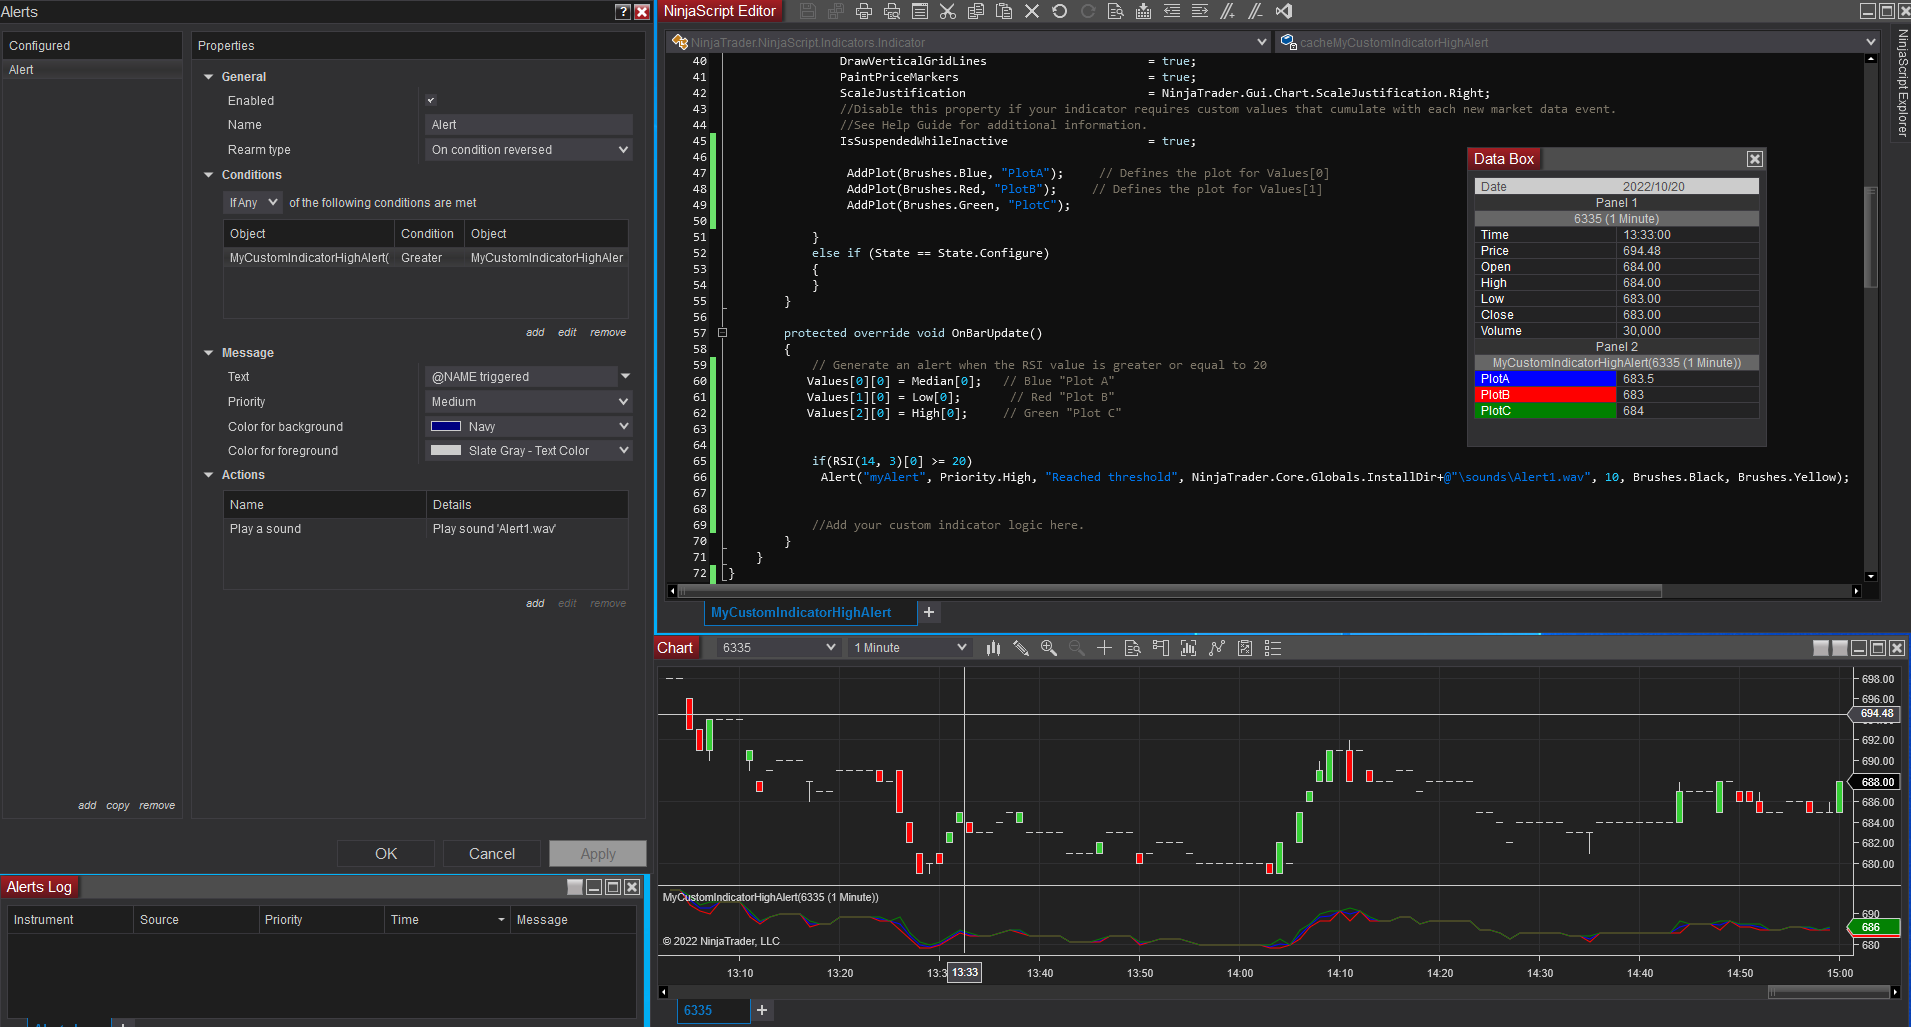Click the OK button in Alerts
The height and width of the screenshot is (1027, 1911).
click(386, 854)
